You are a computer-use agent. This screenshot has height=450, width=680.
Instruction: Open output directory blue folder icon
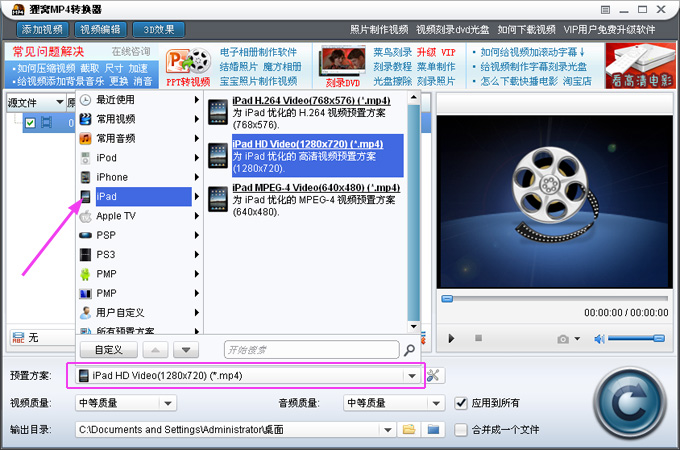(433, 430)
